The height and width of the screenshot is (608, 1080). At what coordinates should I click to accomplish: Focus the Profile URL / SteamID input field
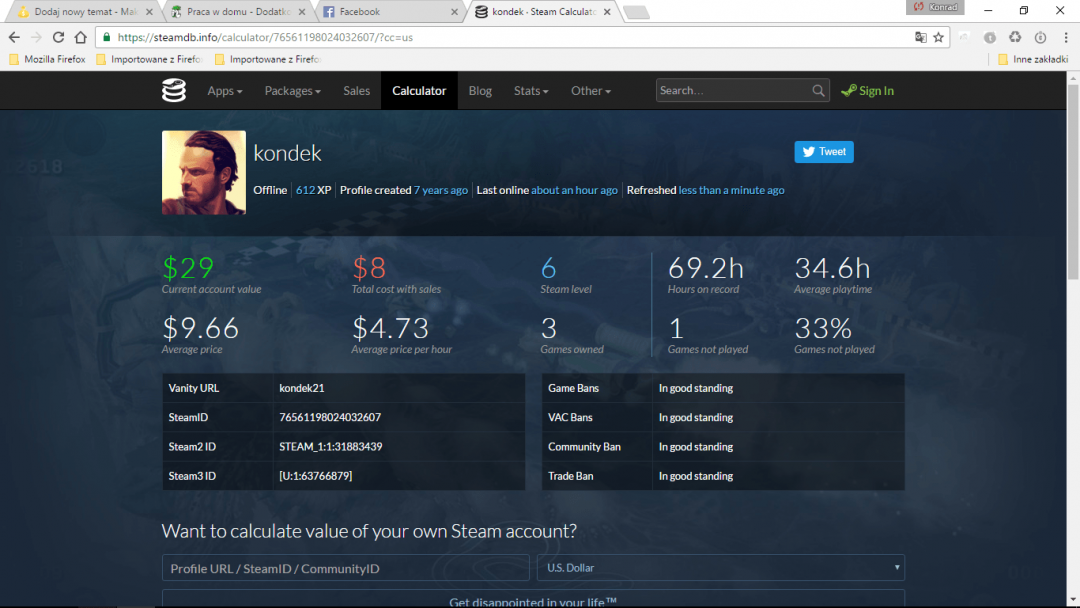tap(345, 568)
